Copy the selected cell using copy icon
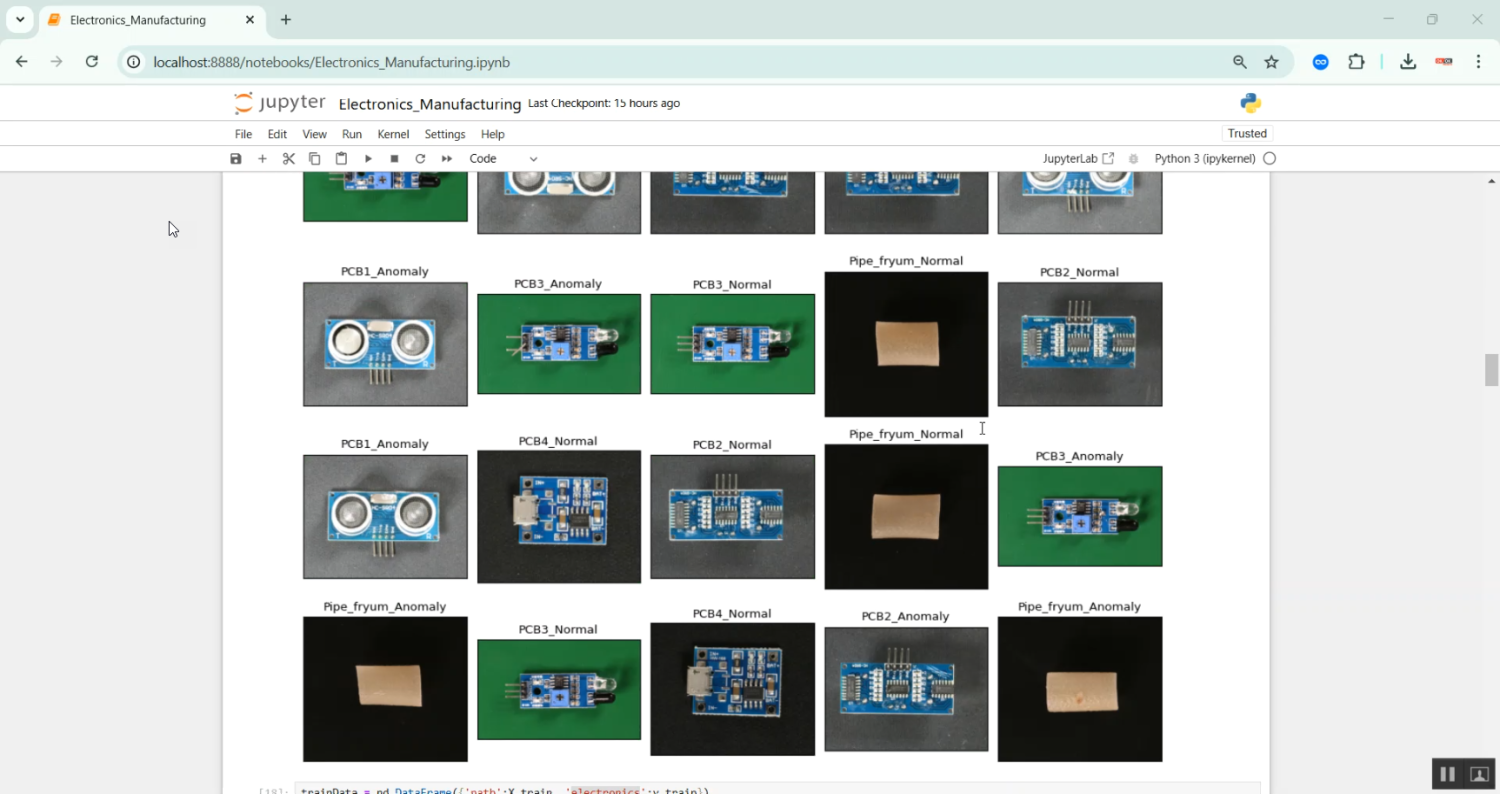This screenshot has width=1500, height=794. pyautogui.click(x=315, y=159)
